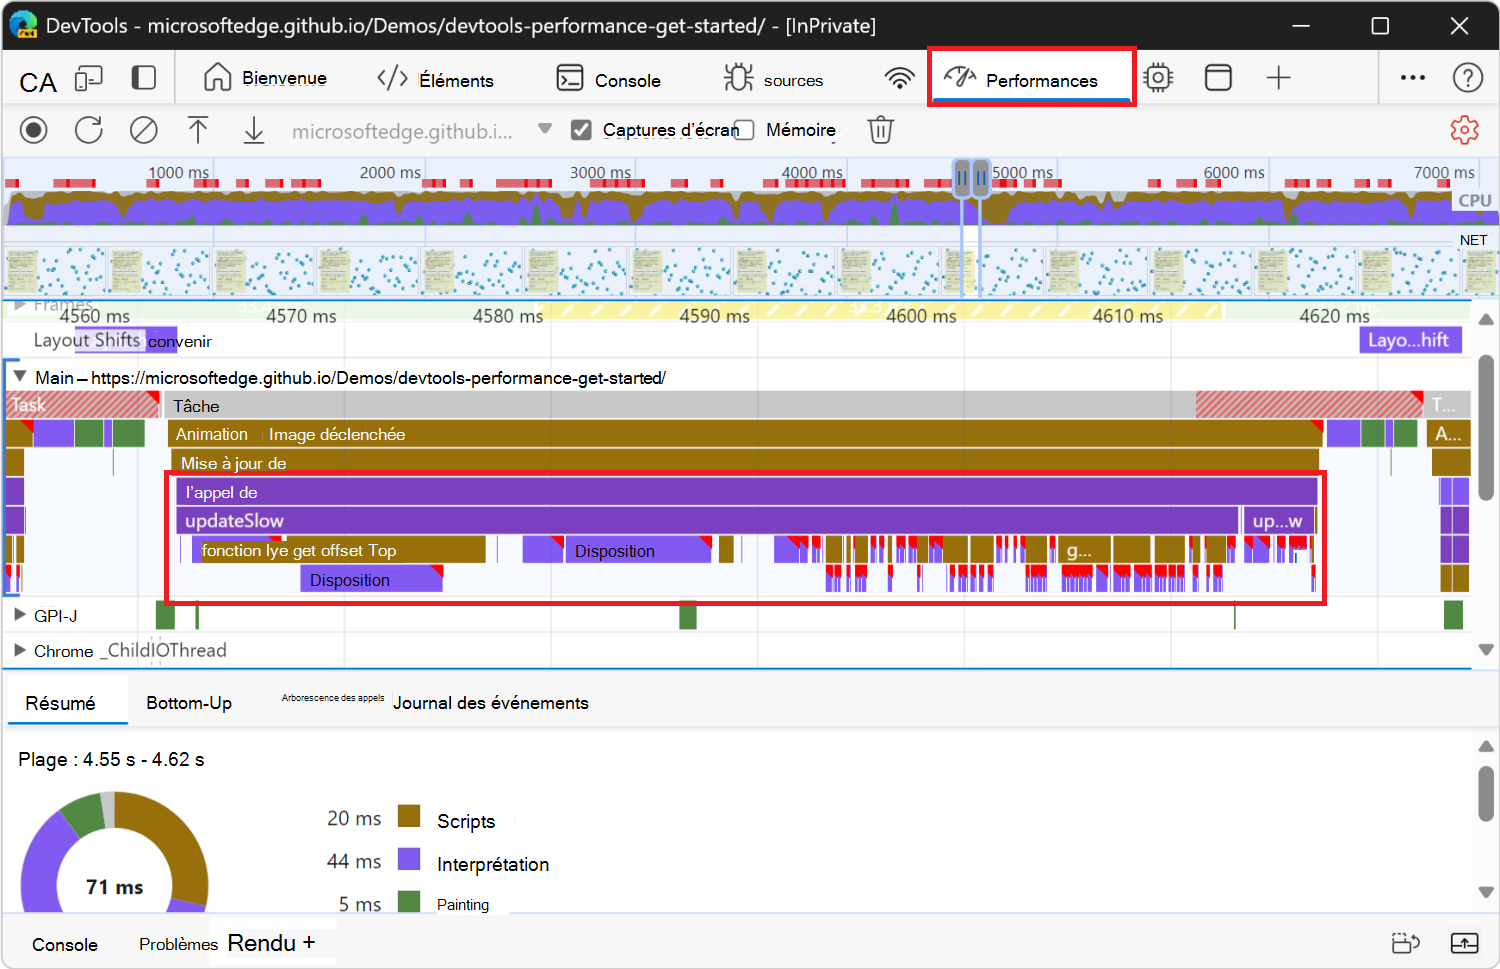This screenshot has height=969, width=1500.
Task: Open Arborescence des appels tab
Action: click(x=333, y=698)
